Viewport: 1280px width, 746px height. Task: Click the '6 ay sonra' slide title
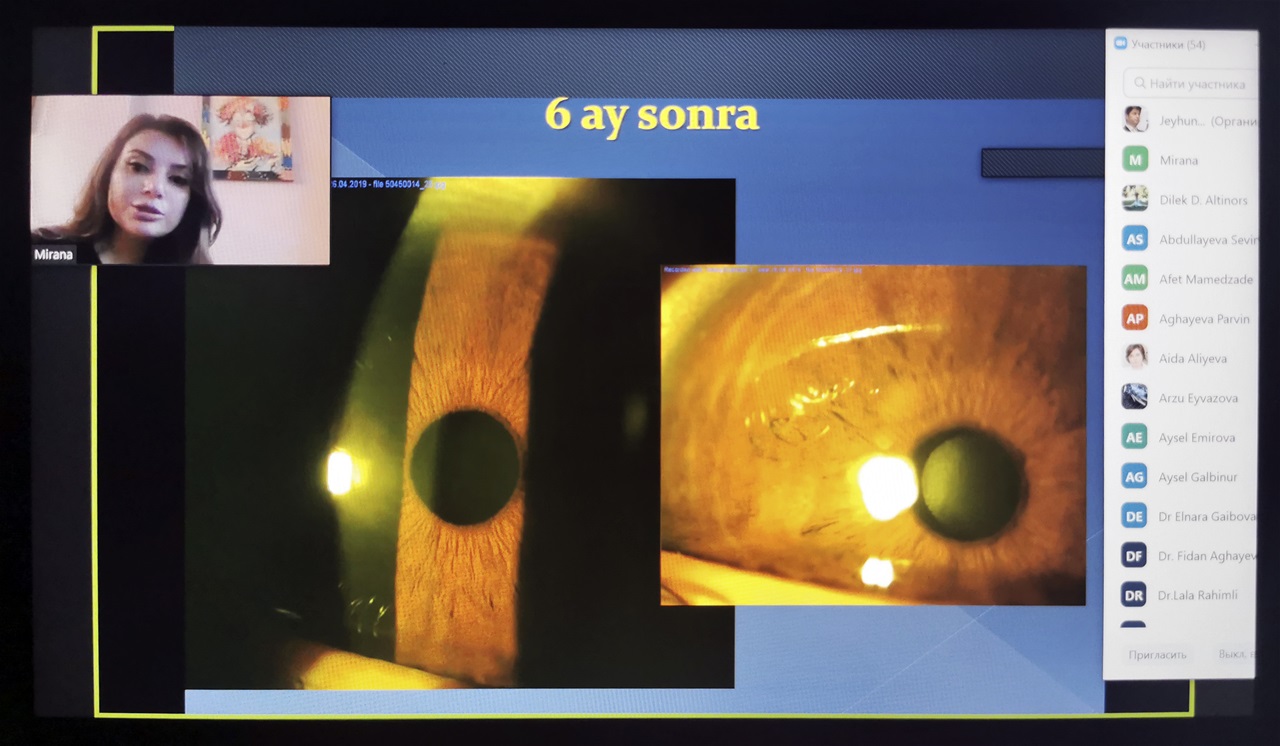click(652, 116)
